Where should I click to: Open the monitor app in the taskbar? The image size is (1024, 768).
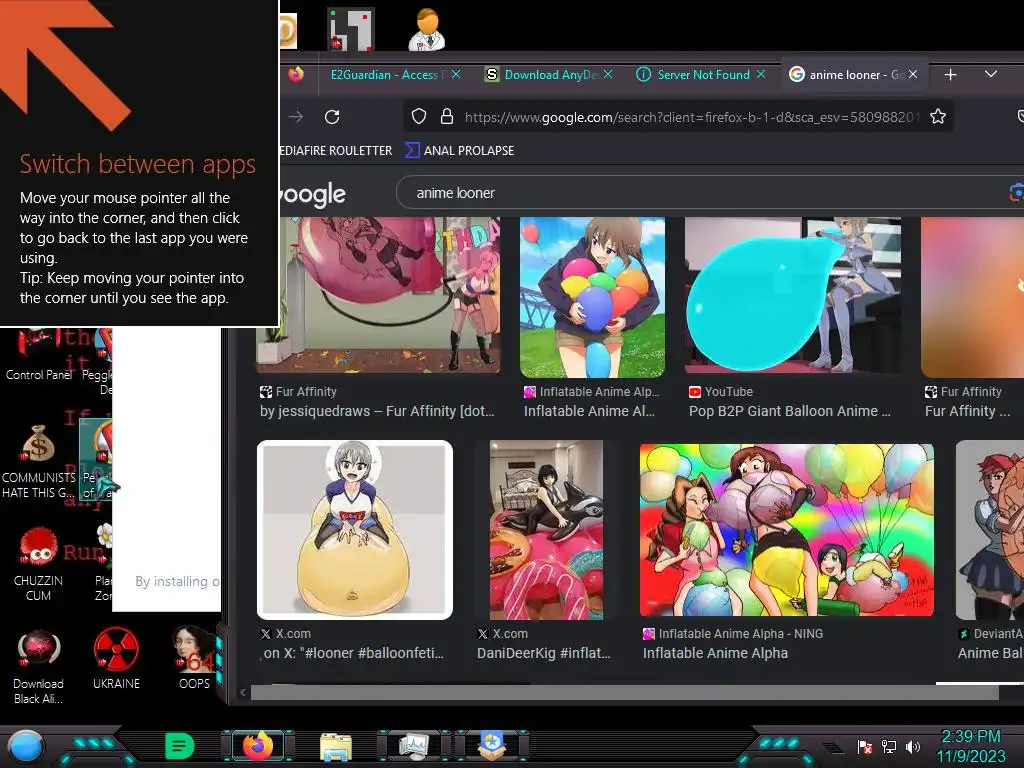(x=414, y=746)
